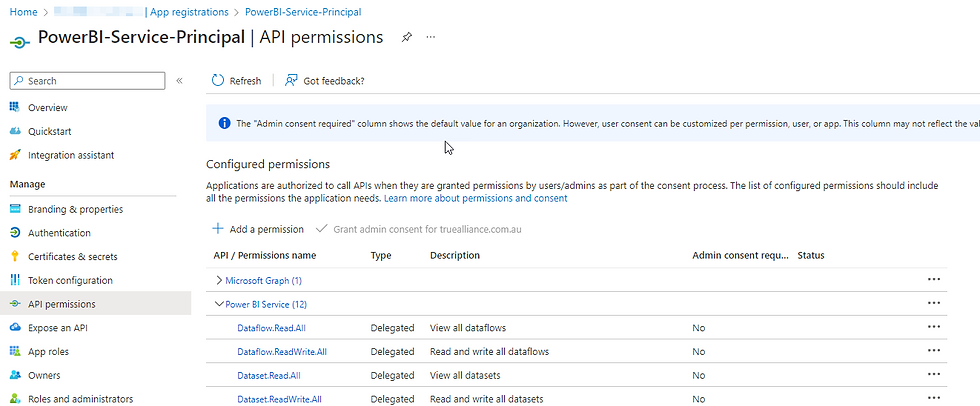
Task: Click the plus icon for Add a permission
Action: pyautogui.click(x=218, y=229)
